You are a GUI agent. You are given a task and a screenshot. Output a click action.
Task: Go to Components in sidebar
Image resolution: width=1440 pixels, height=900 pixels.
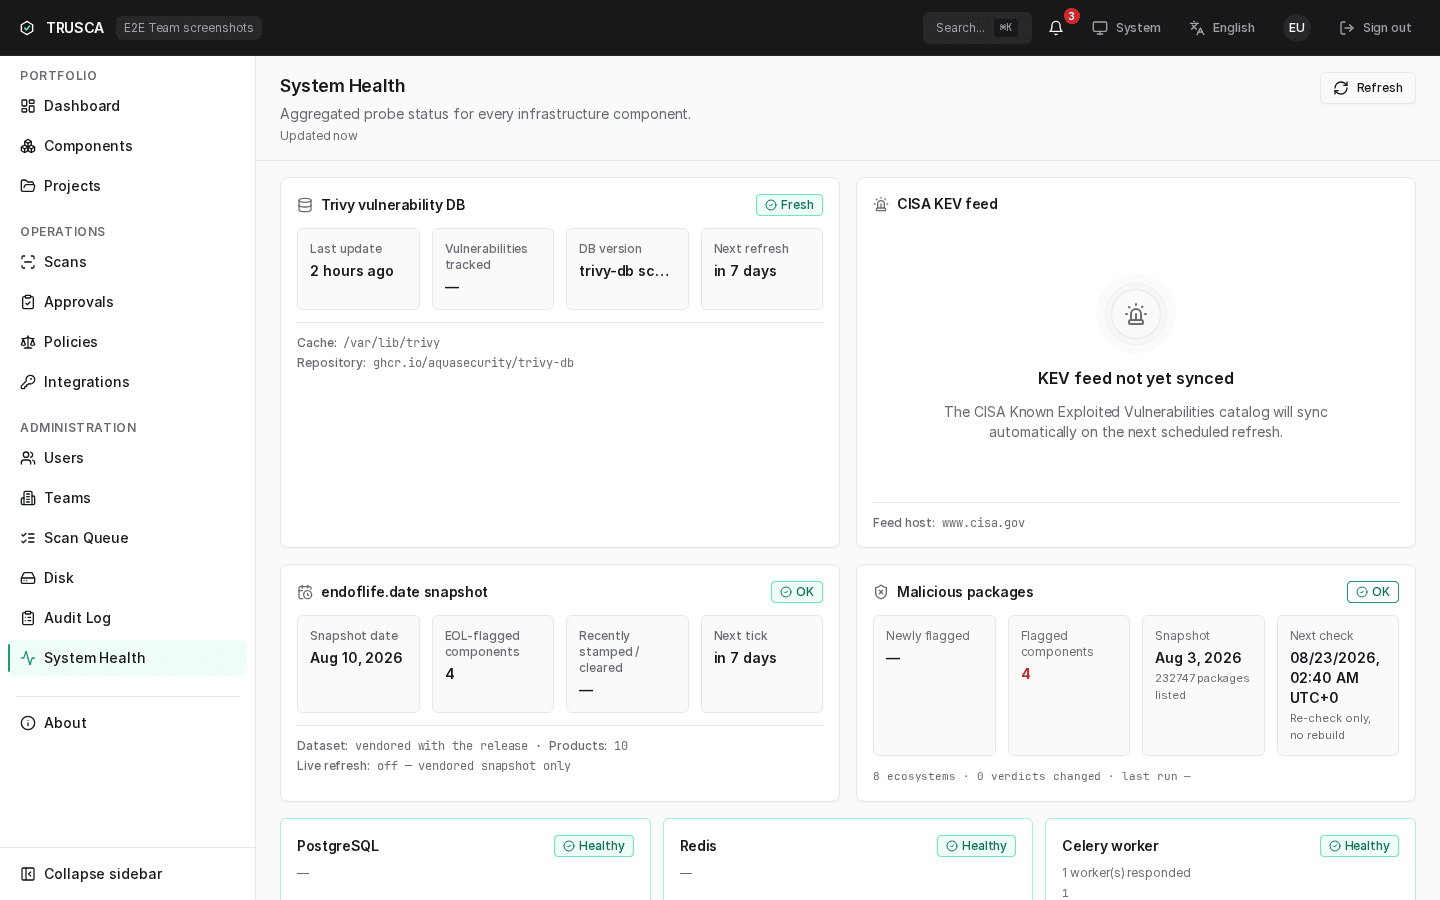tap(127, 146)
